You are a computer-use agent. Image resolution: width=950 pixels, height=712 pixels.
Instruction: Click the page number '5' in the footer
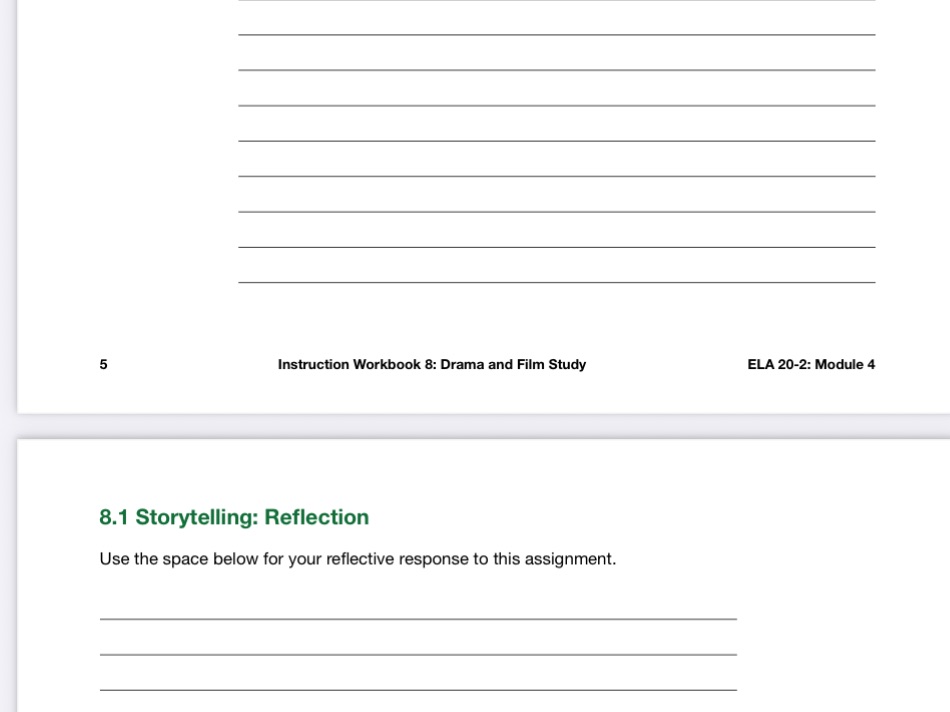point(103,364)
